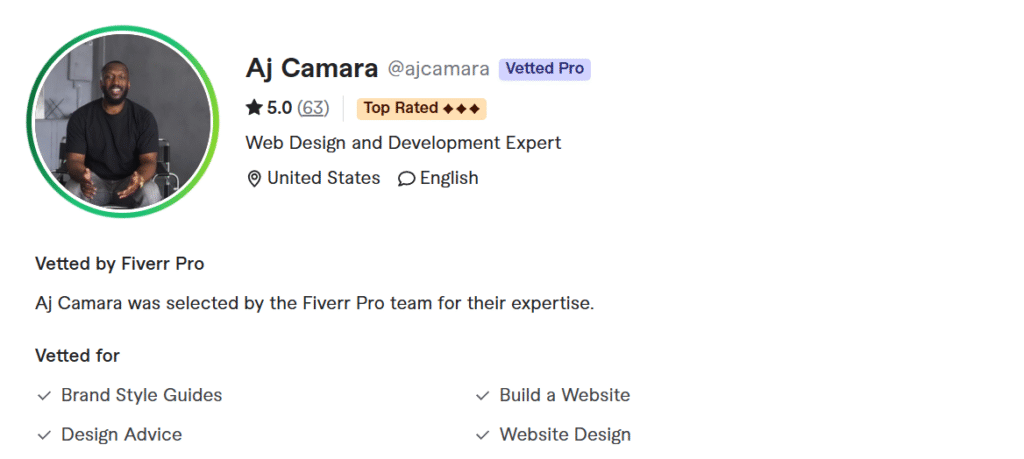Select the Brand Style Guides text
The height and width of the screenshot is (459, 1024).
pos(141,395)
